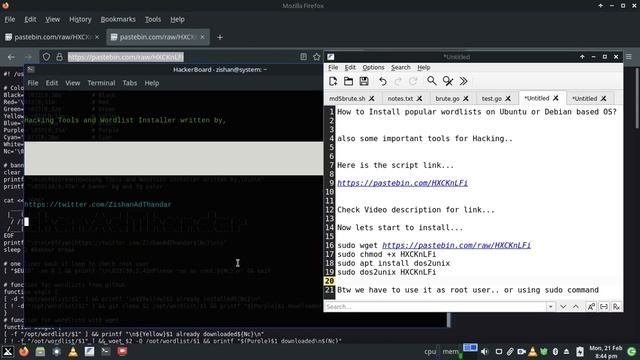640x360 pixels.
Task: Undo the last edit in Mousepad
Action: [x=382, y=81]
